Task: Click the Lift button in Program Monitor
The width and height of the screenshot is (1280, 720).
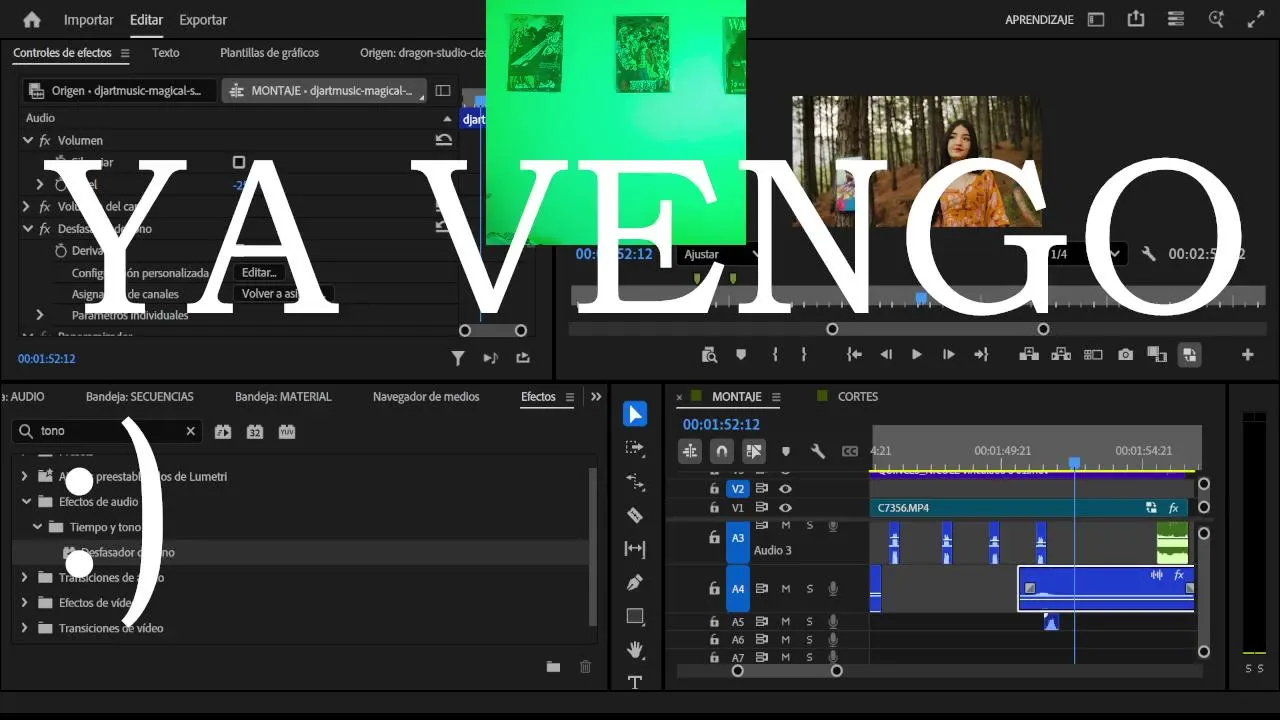Action: [x=1028, y=354]
